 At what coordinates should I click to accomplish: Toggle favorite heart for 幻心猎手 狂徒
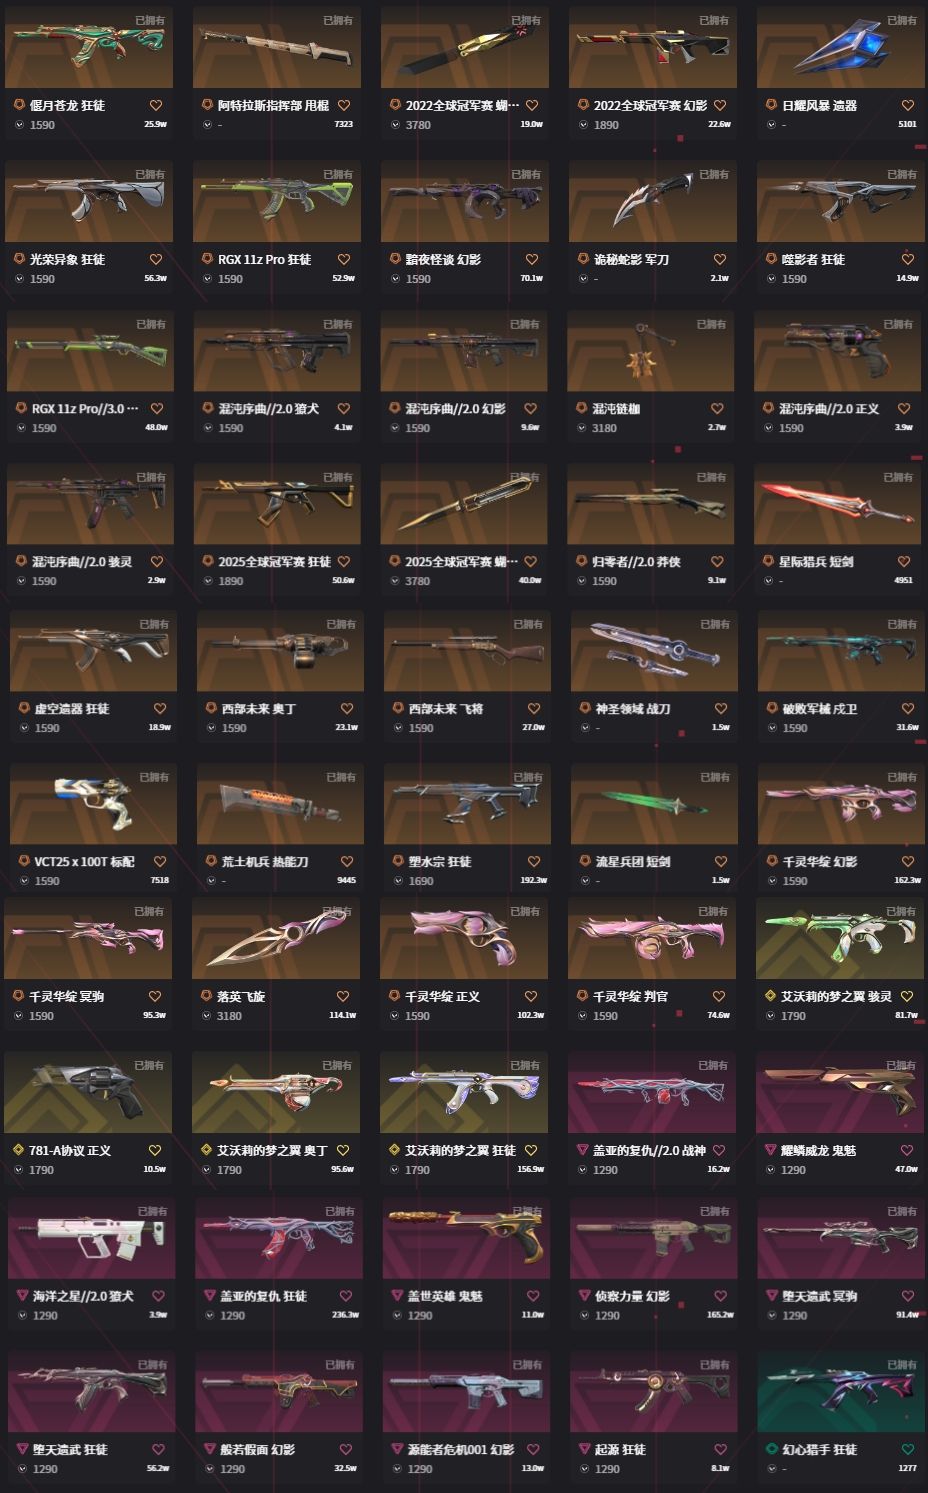click(x=908, y=1449)
